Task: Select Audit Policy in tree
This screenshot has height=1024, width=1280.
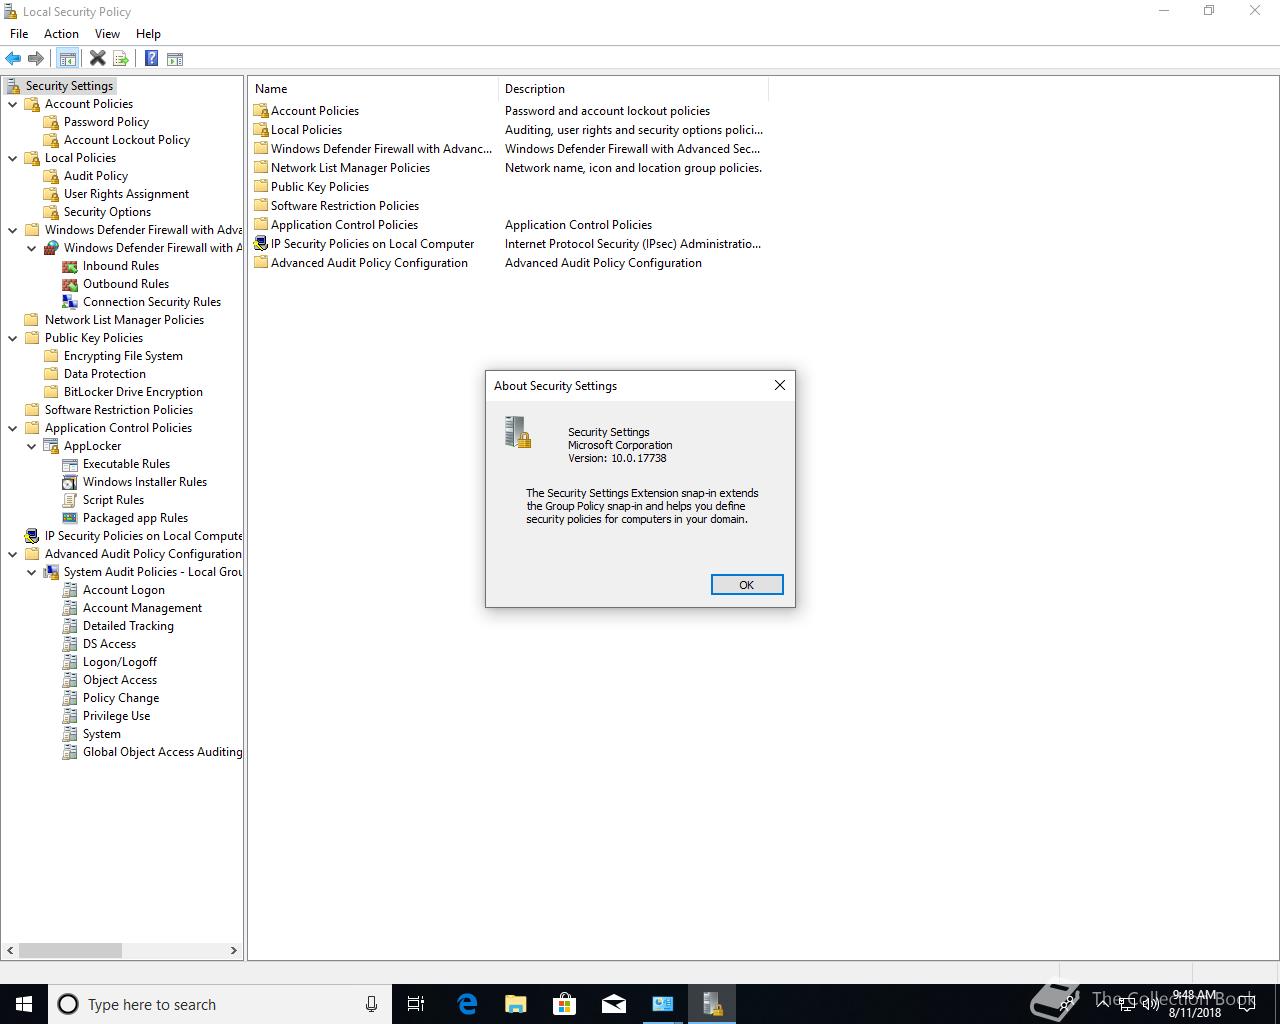Action: point(96,176)
